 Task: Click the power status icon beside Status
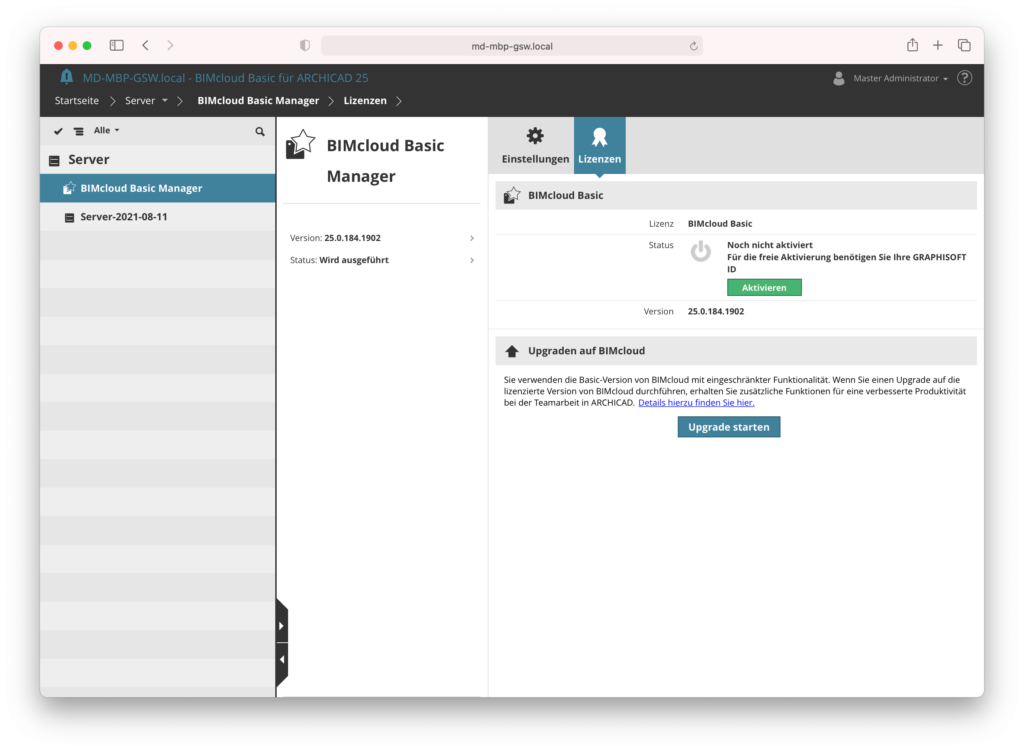click(700, 251)
